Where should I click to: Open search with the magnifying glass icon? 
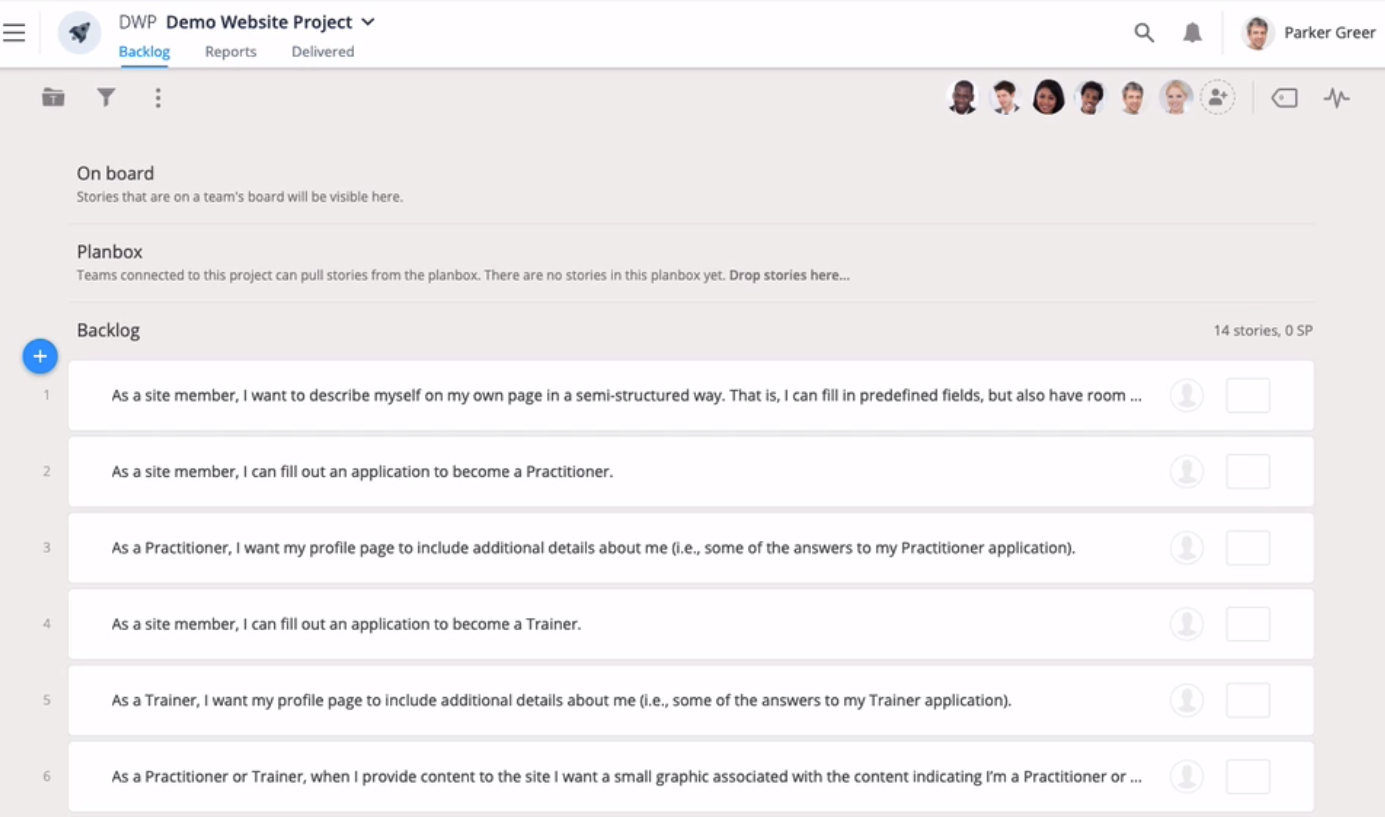[1143, 31]
